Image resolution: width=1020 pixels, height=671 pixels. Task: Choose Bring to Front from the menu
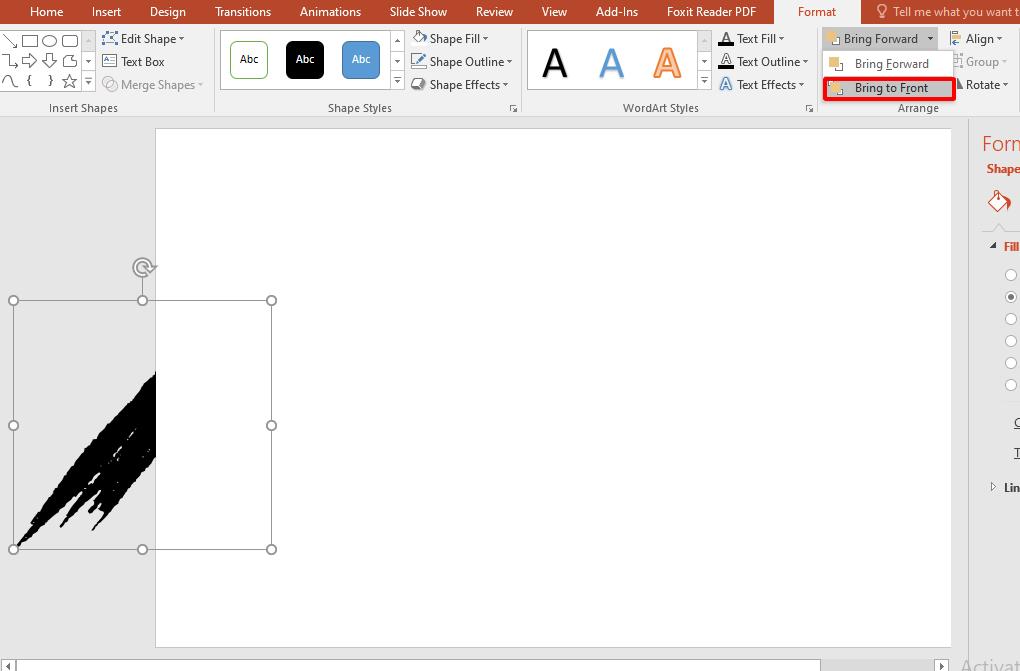[888, 88]
